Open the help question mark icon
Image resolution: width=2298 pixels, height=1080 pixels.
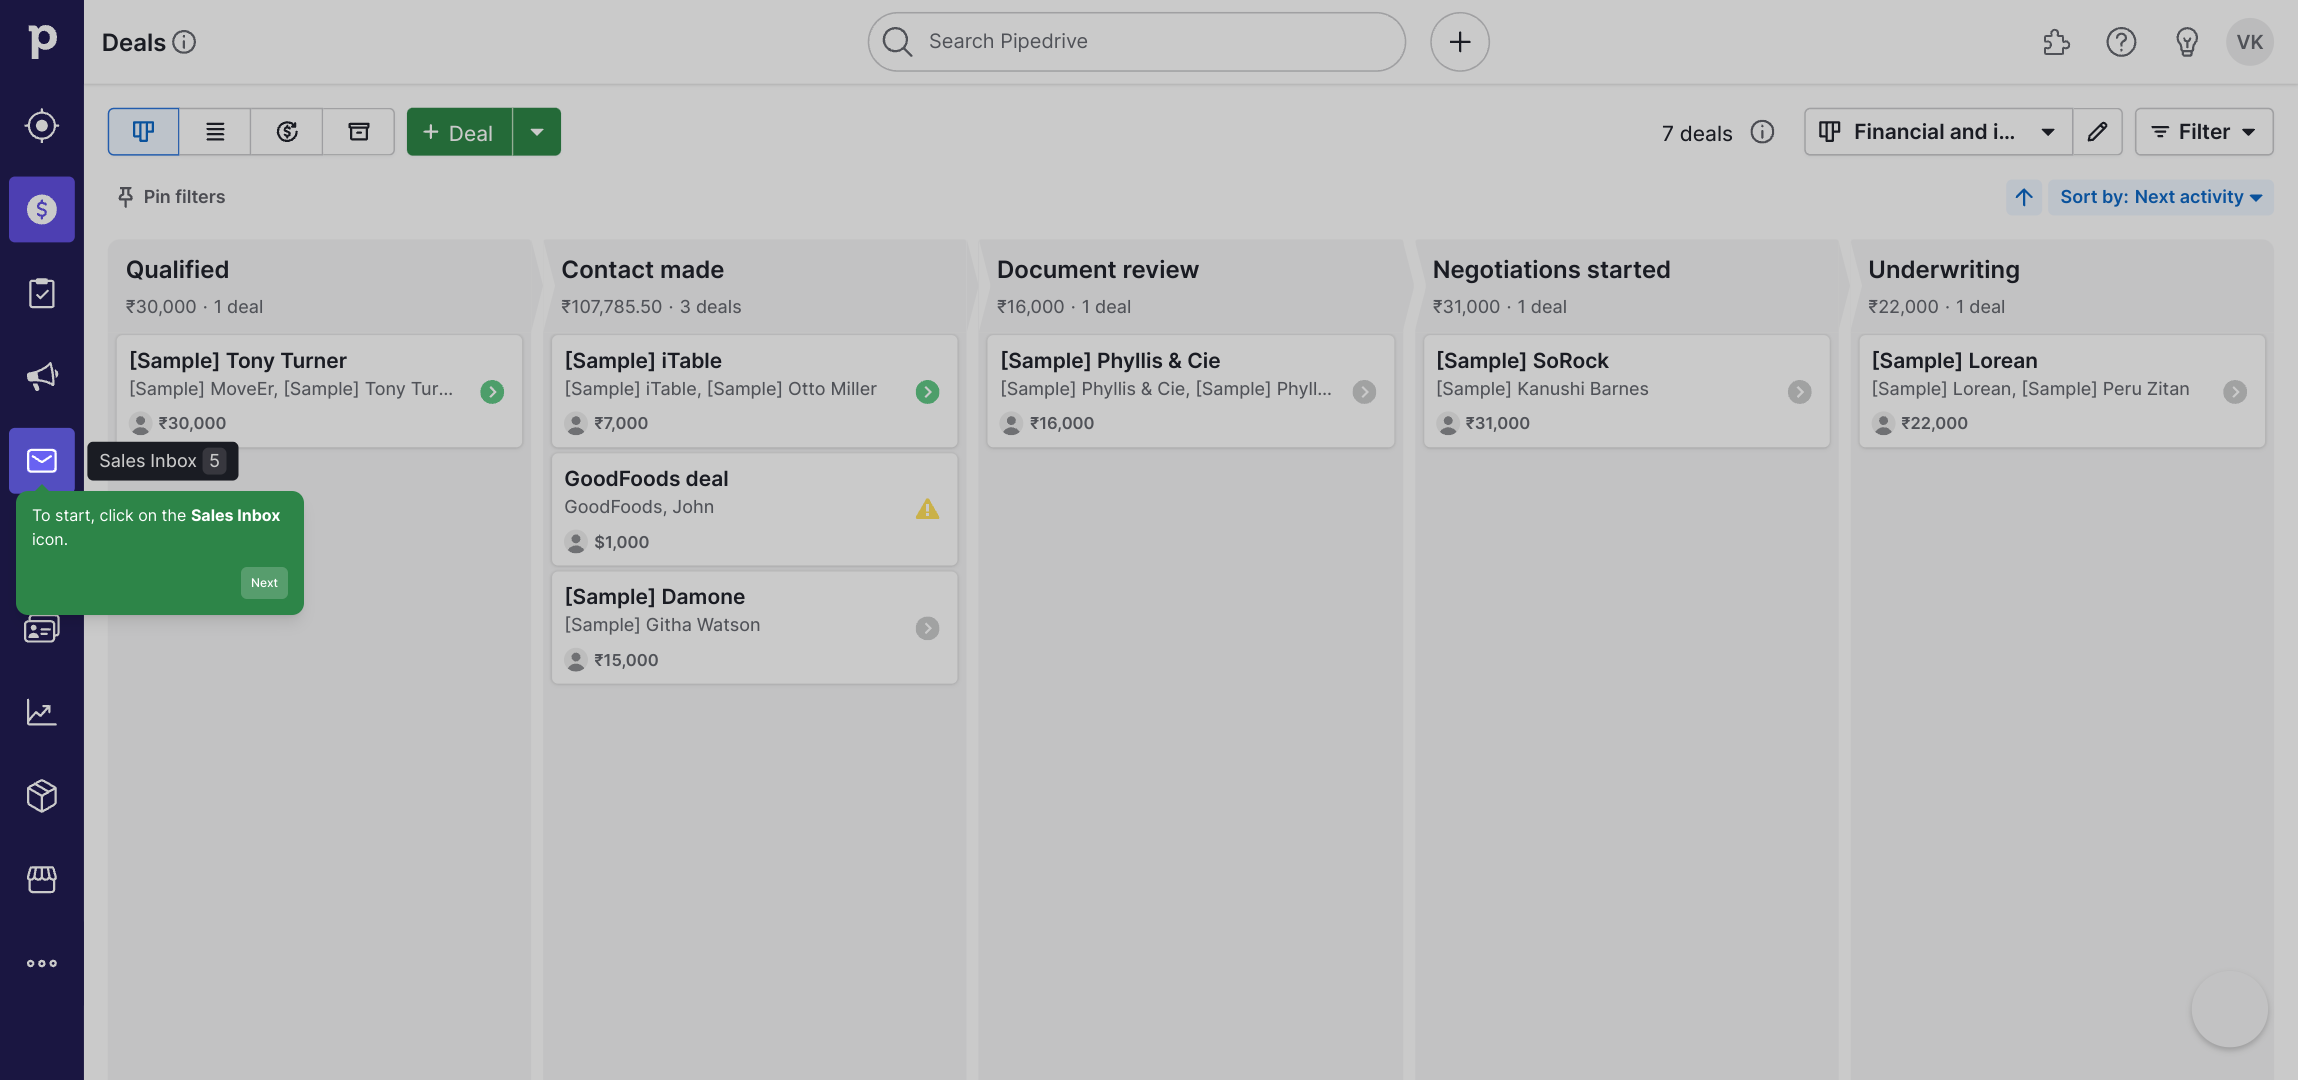click(x=2121, y=42)
